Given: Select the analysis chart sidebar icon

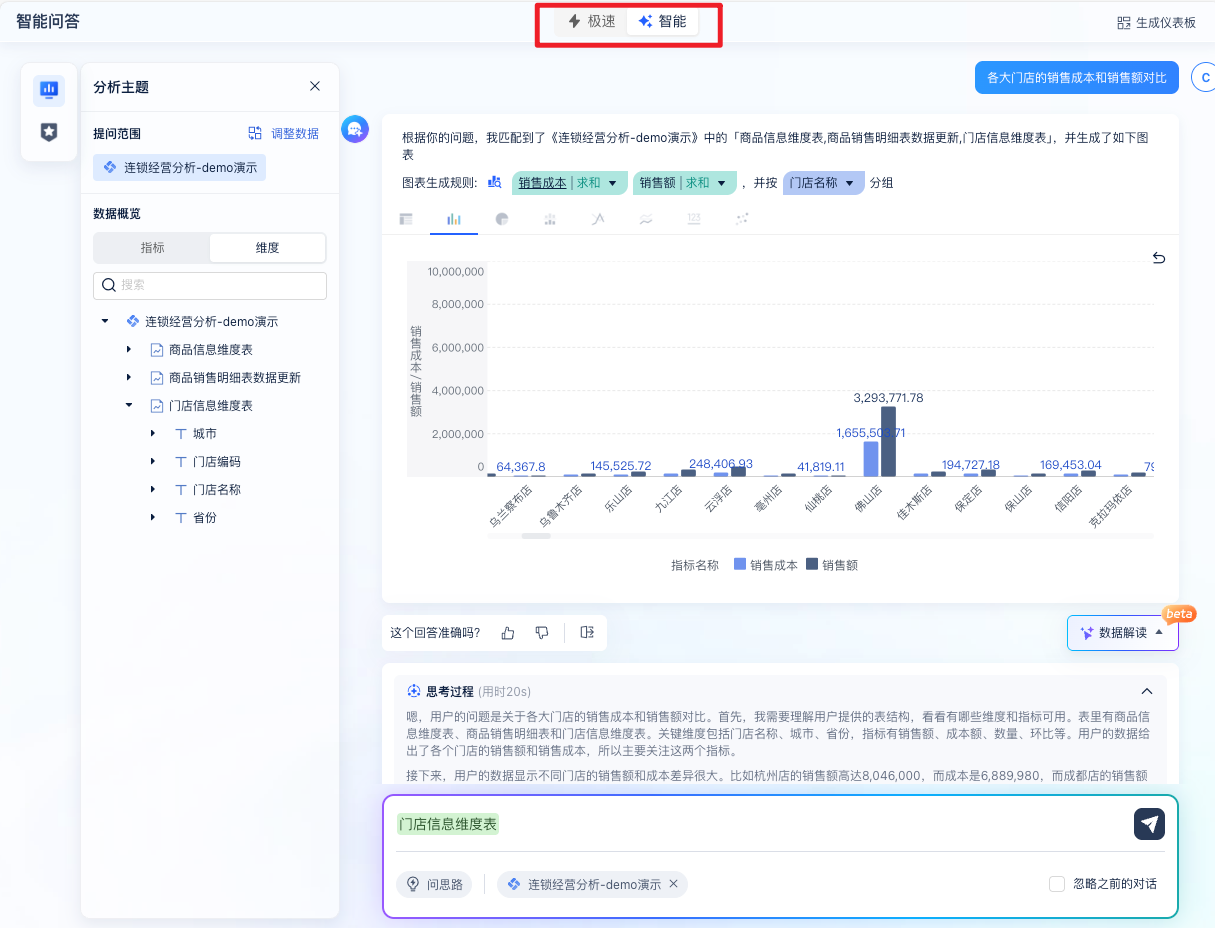Looking at the screenshot, I should 49,90.
